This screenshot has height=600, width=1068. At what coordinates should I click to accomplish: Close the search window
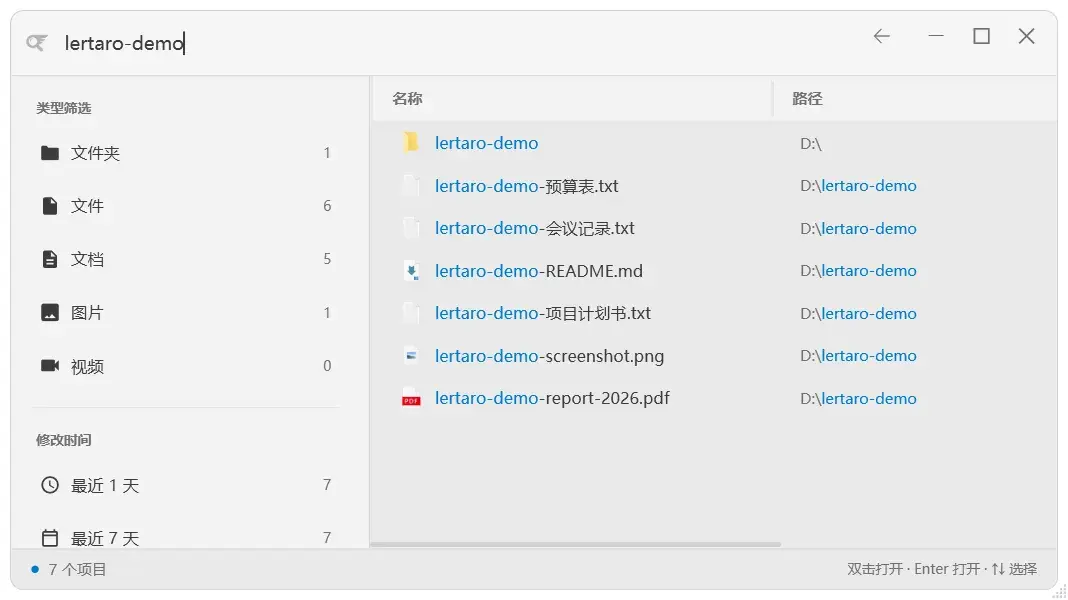[1026, 36]
